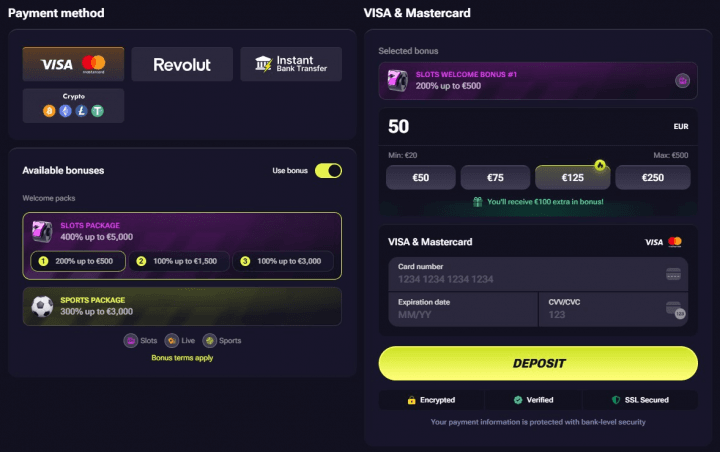The image size is (720, 452).
Task: Click the Slots filter icon
Action: coord(131,341)
